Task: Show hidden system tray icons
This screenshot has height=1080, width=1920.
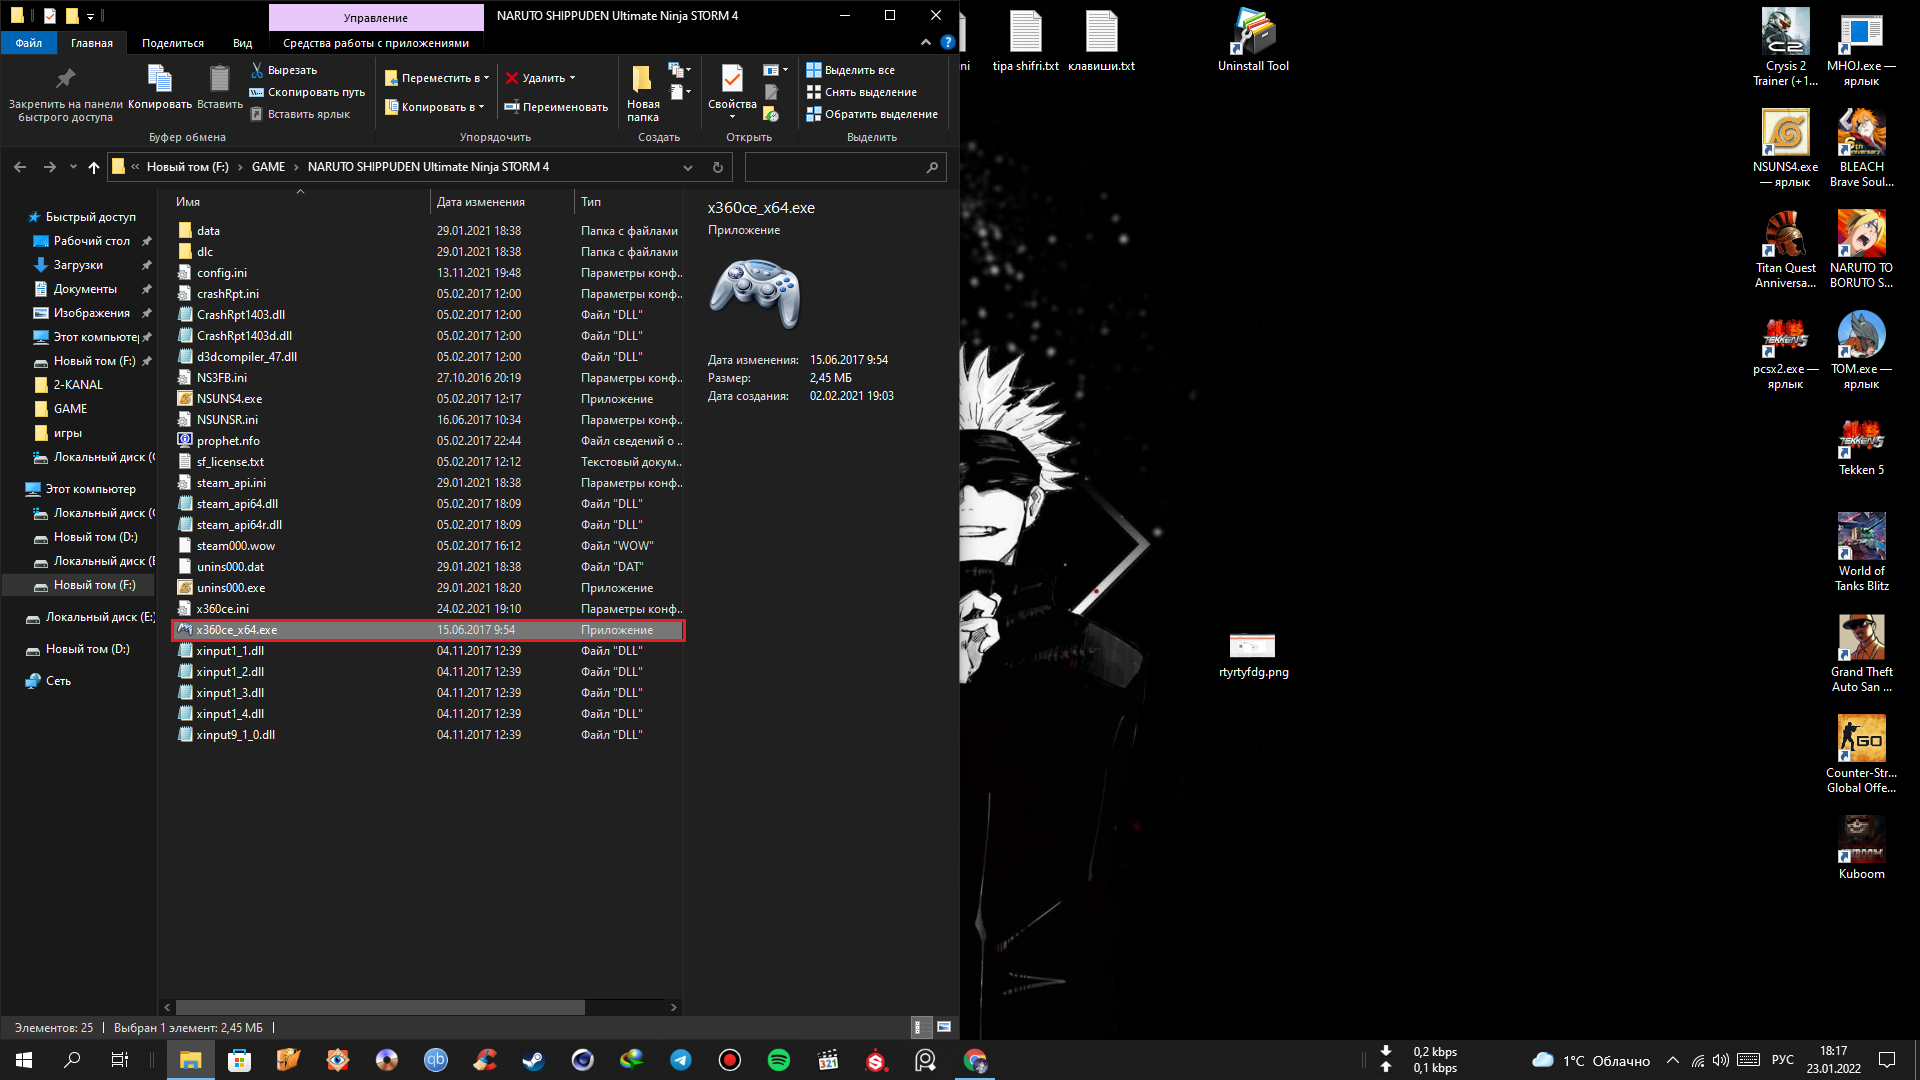Action: 1672,1060
